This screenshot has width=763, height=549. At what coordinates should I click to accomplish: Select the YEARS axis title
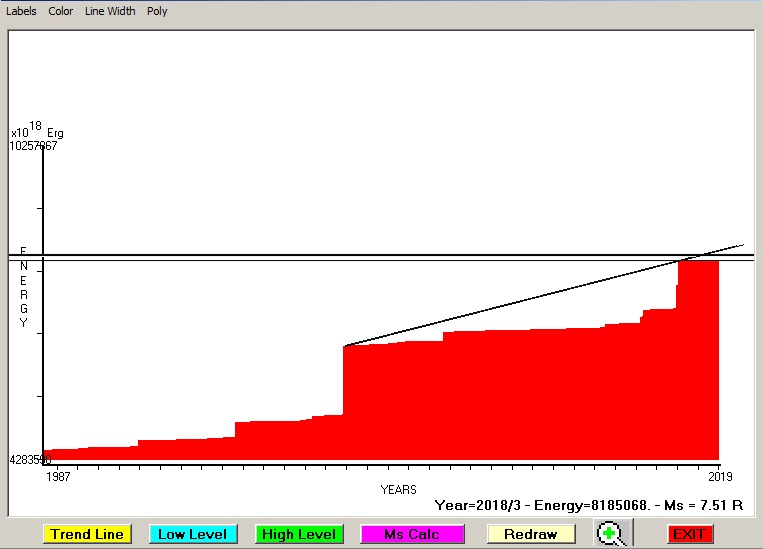tap(398, 489)
